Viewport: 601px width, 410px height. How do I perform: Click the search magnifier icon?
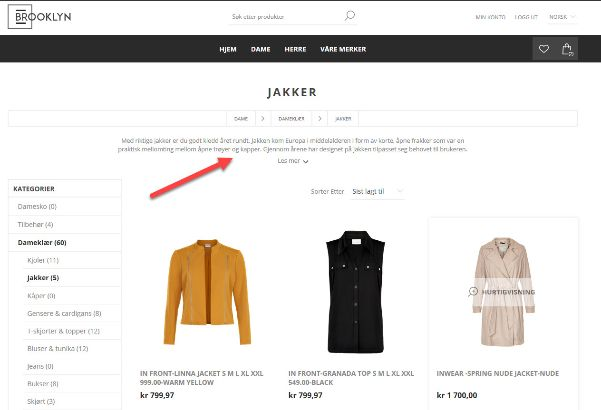[x=350, y=16]
